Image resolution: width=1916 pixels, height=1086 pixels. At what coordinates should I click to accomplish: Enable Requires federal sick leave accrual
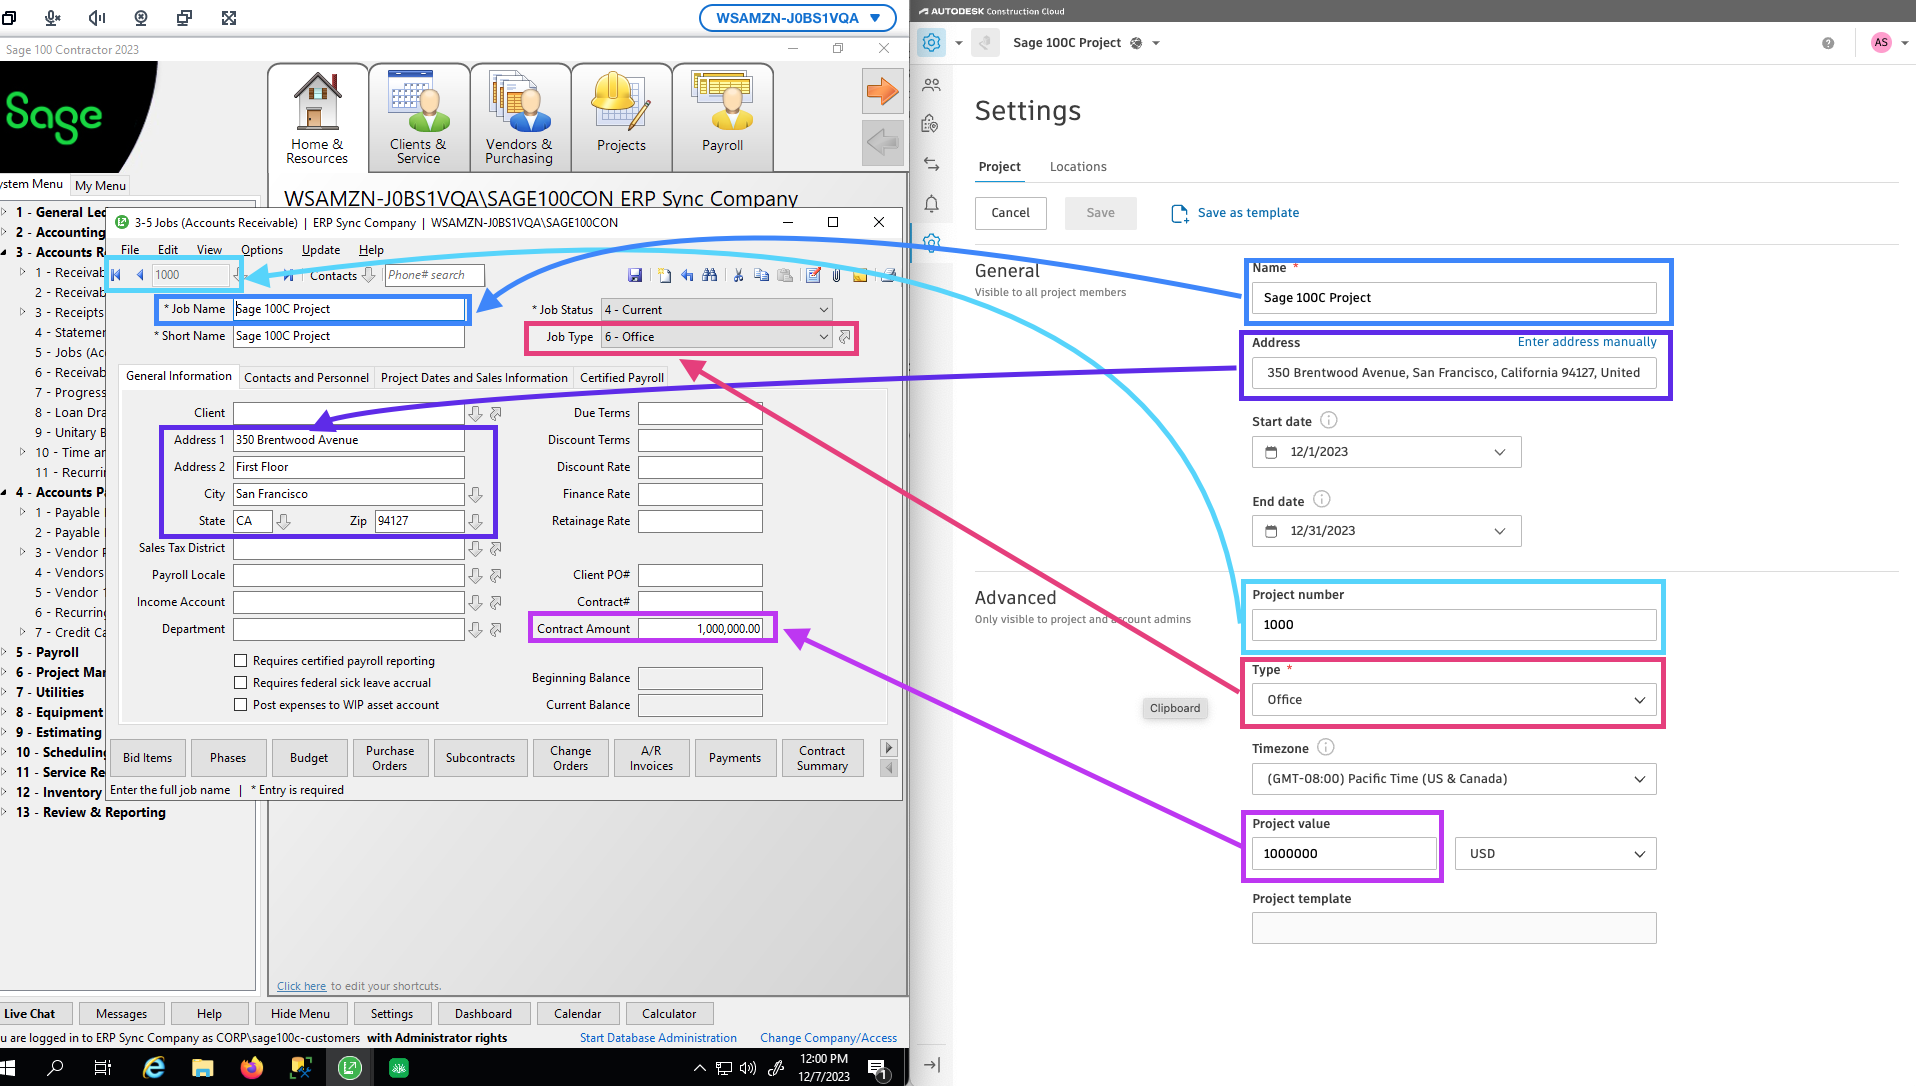(240, 683)
